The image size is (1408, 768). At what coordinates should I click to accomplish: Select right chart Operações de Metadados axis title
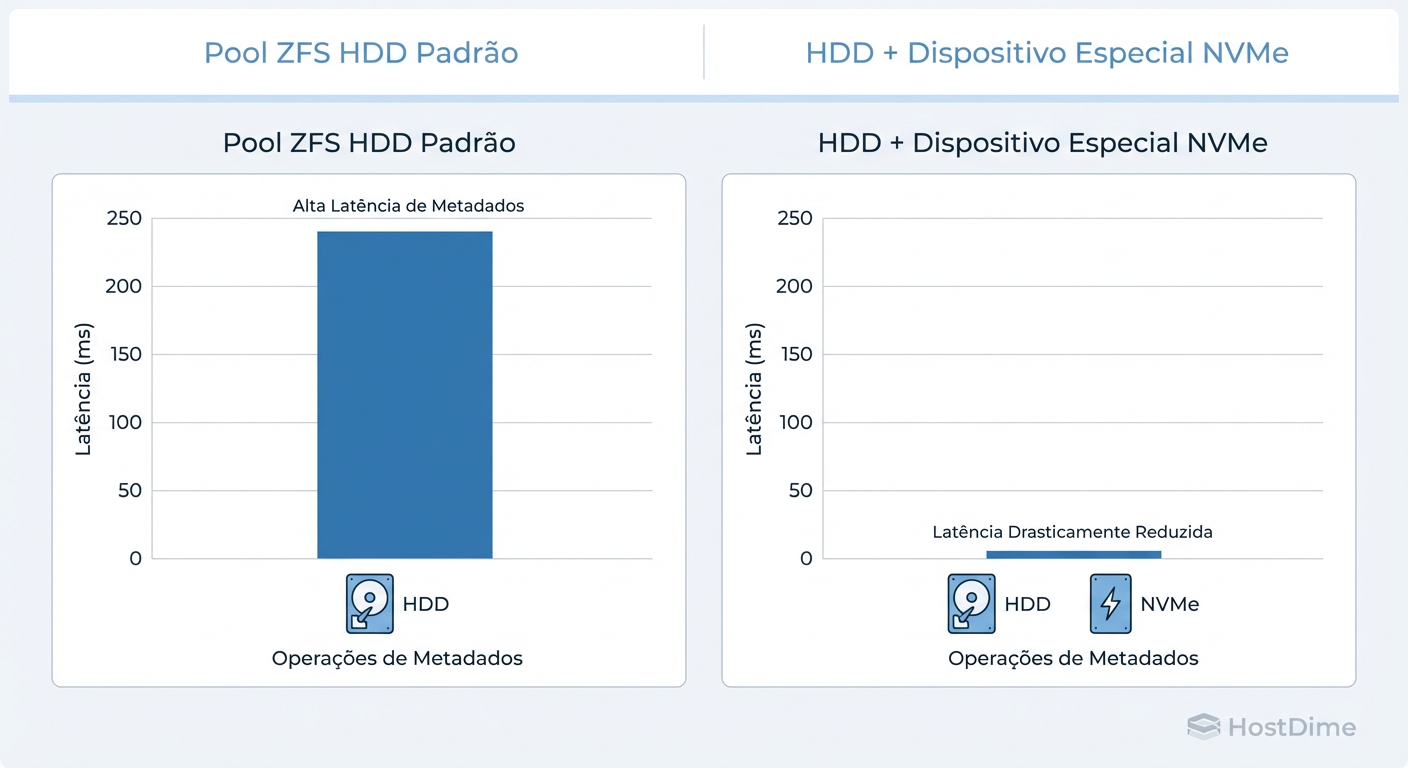click(1073, 658)
